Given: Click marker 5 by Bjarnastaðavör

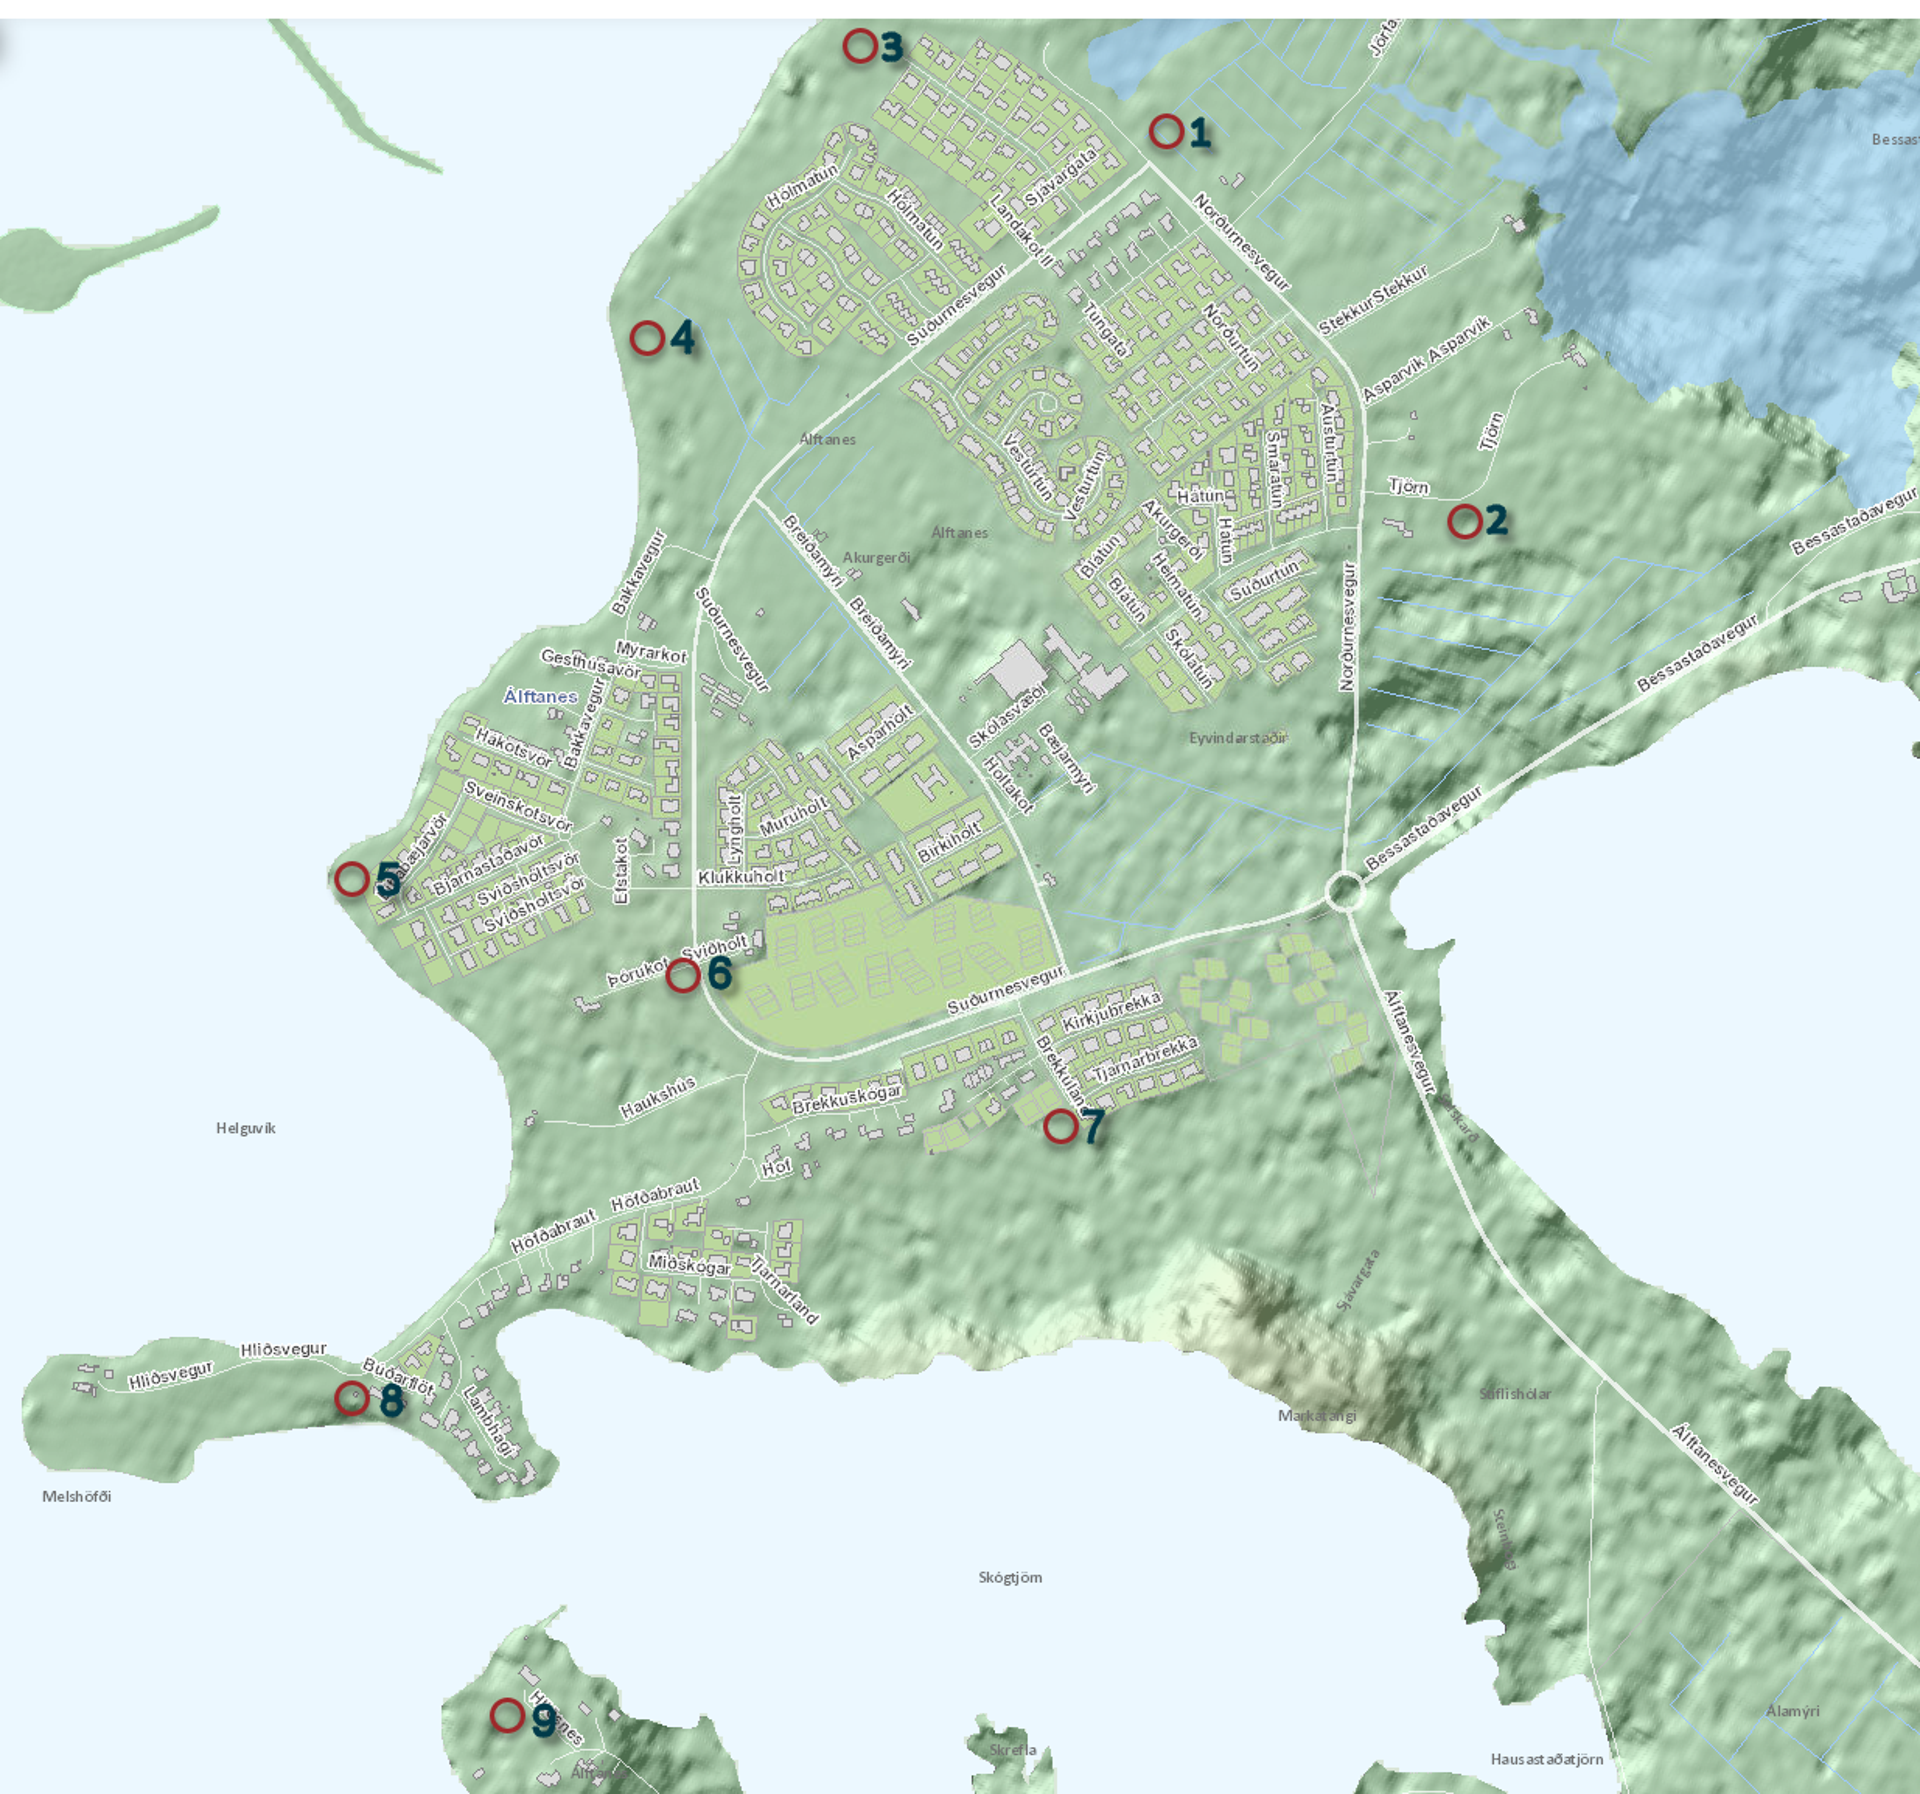Looking at the screenshot, I should click(351, 879).
